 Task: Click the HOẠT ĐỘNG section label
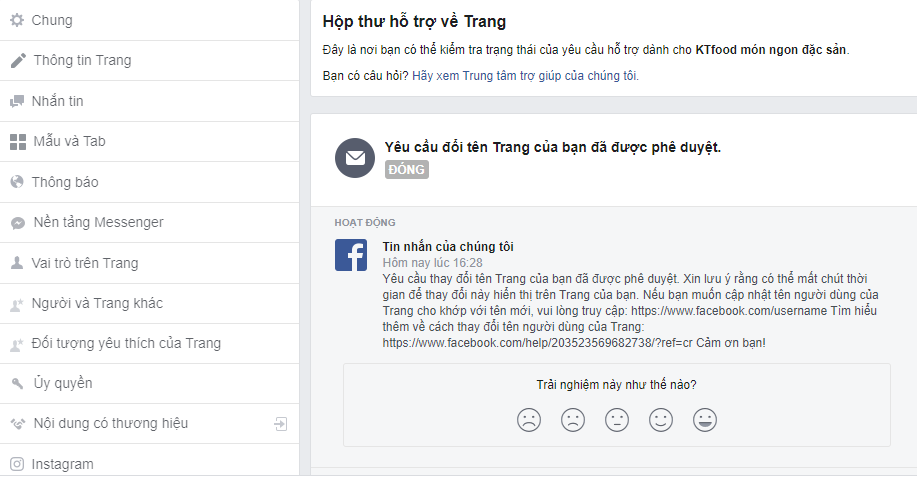click(365, 223)
